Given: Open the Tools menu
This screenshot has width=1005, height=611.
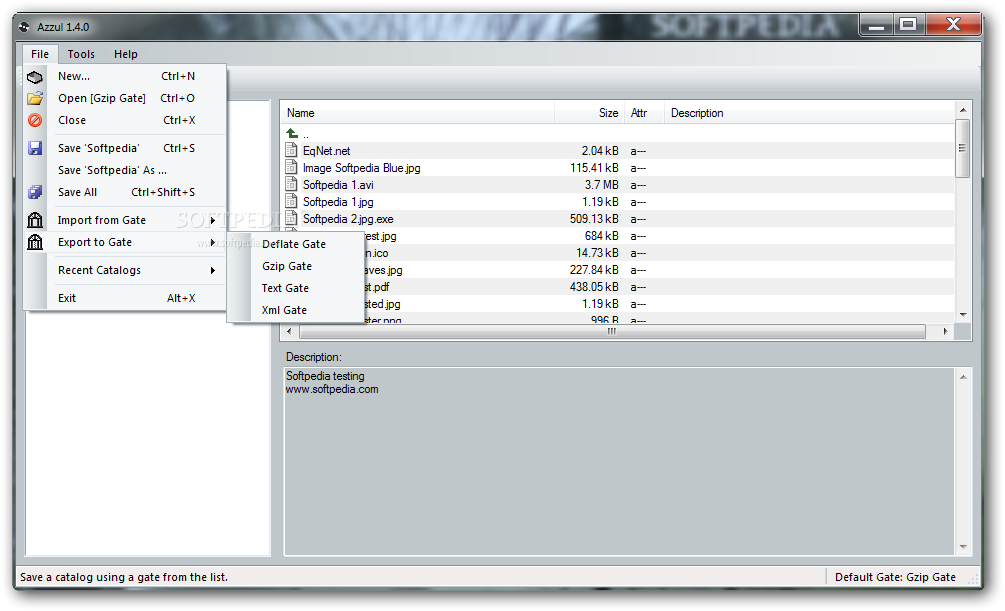Looking at the screenshot, I should (x=81, y=54).
